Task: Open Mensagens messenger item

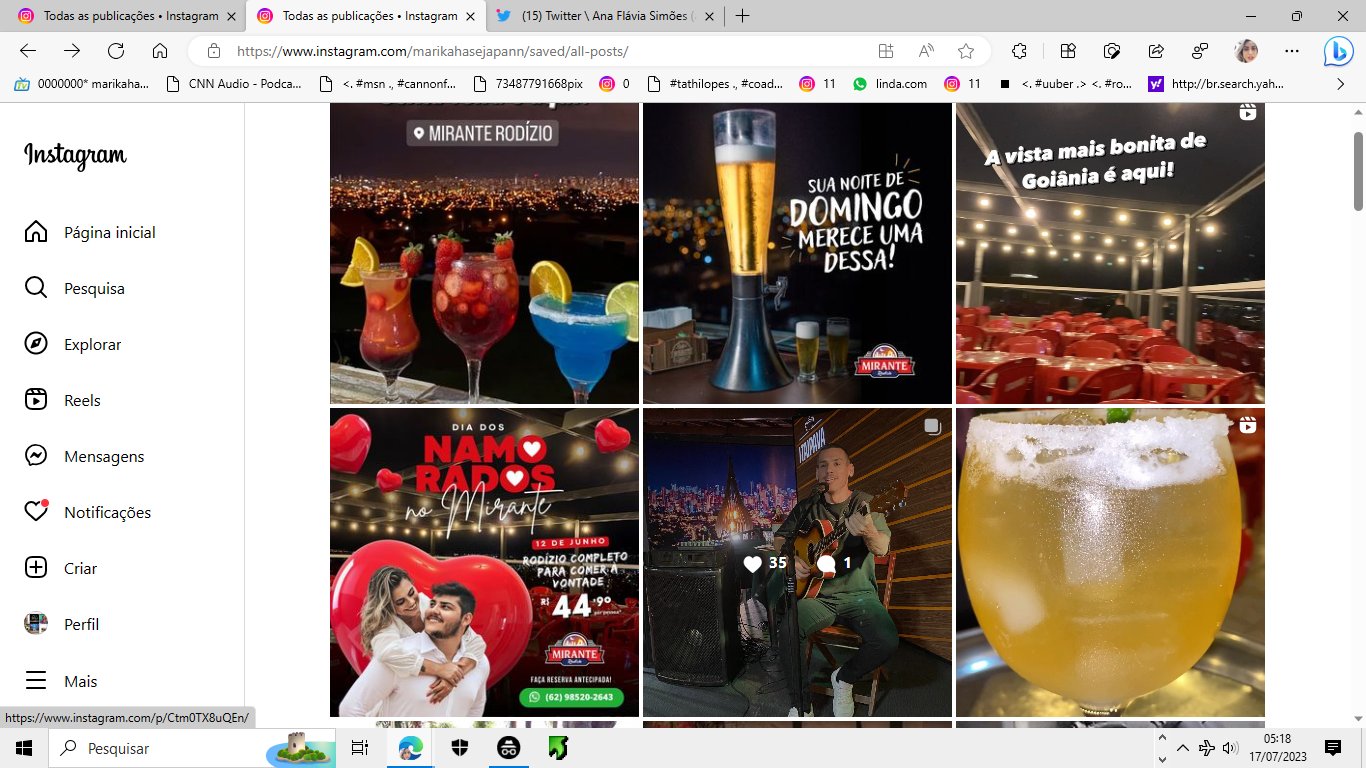Action: 84,456
